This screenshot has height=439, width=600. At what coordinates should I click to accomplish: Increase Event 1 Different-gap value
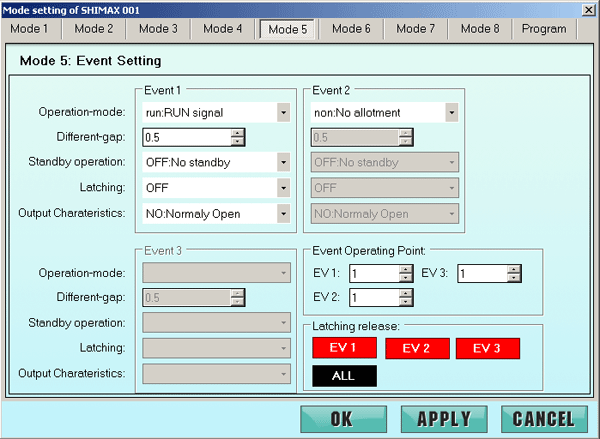coord(237,133)
